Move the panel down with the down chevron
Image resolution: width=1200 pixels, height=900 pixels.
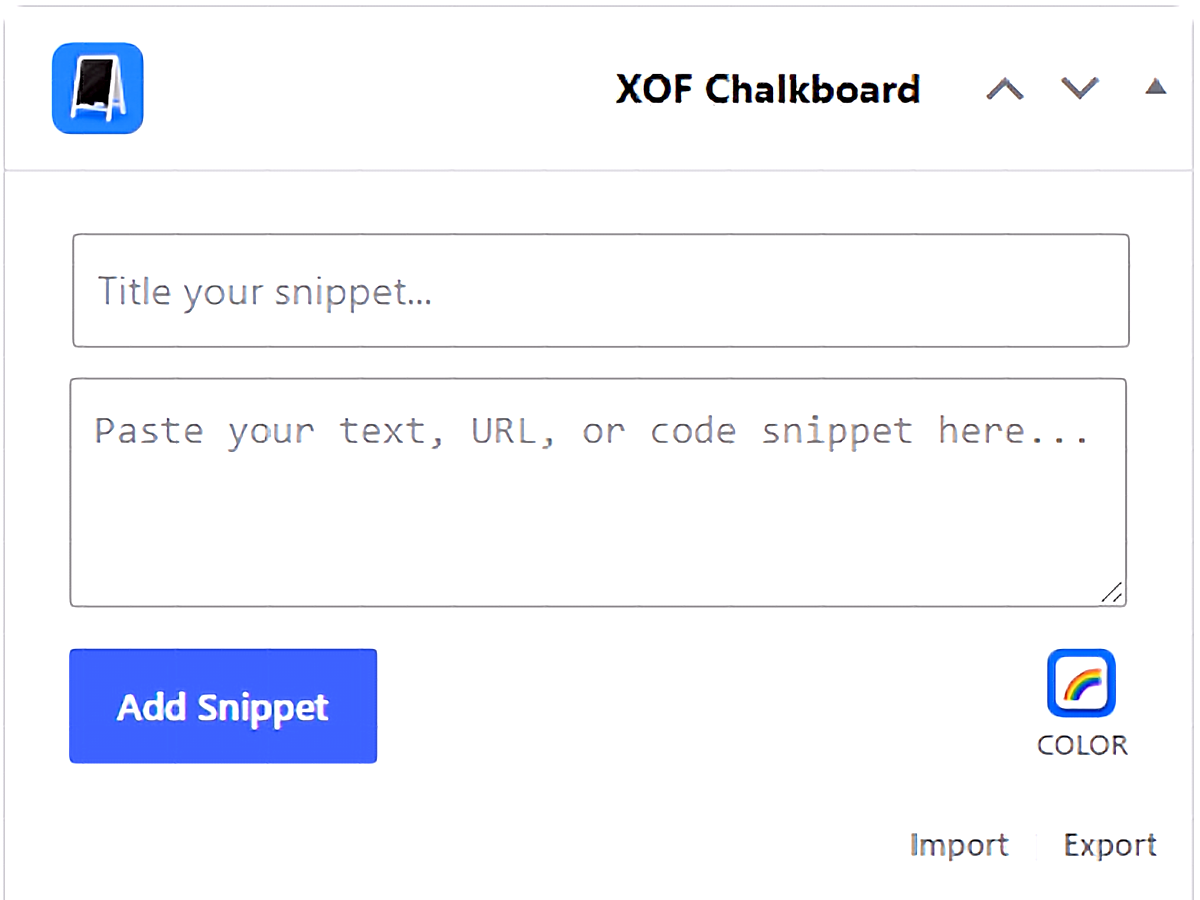pyautogui.click(x=1080, y=88)
